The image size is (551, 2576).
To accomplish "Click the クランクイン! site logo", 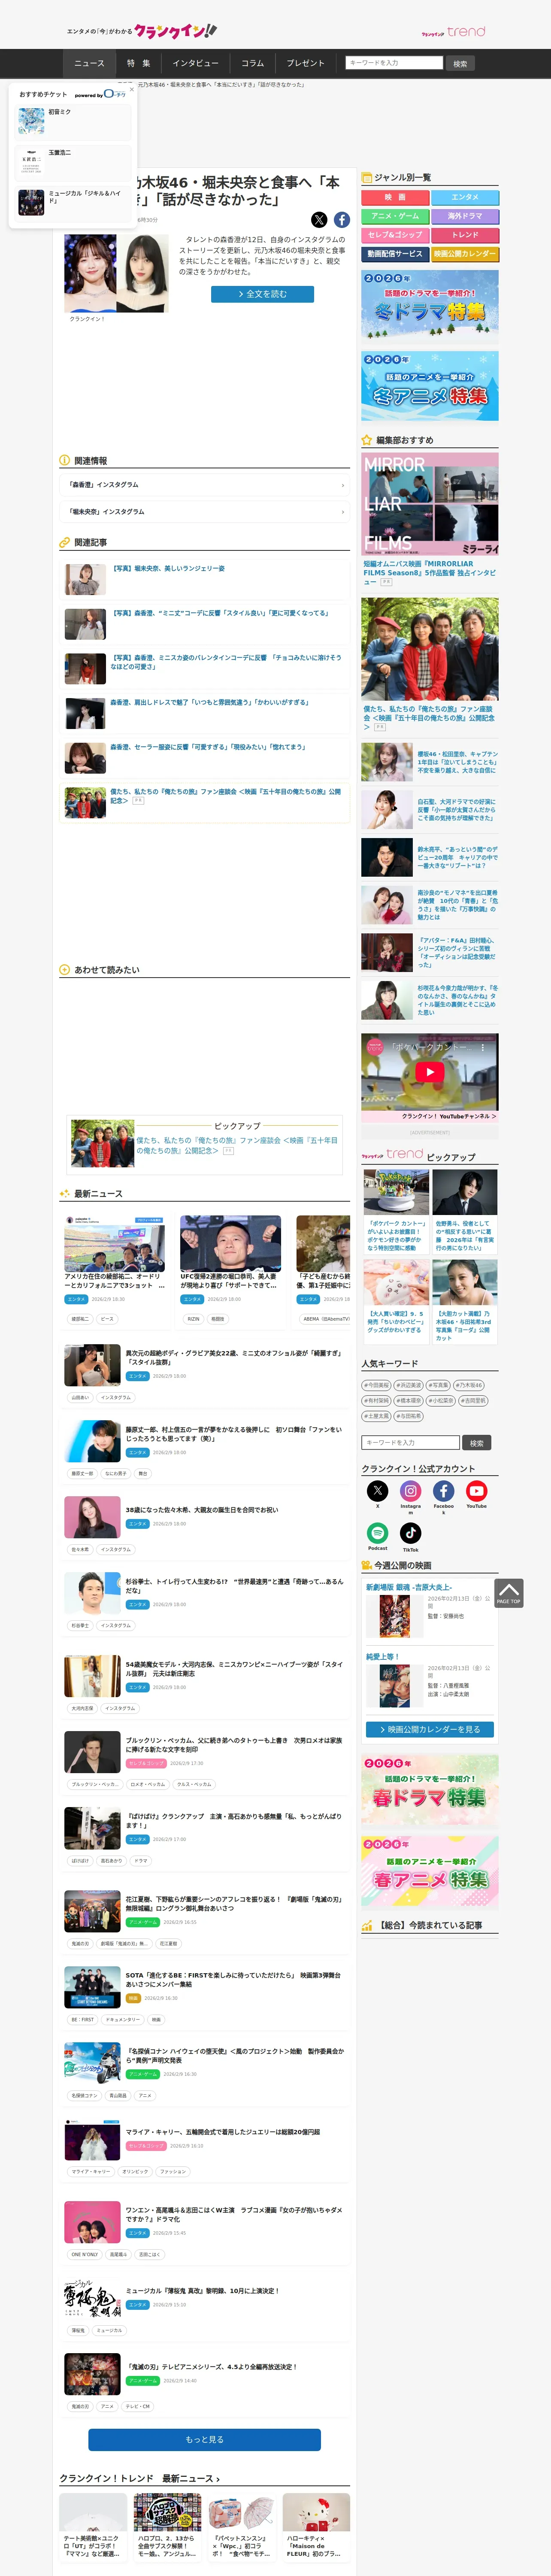I will [175, 31].
